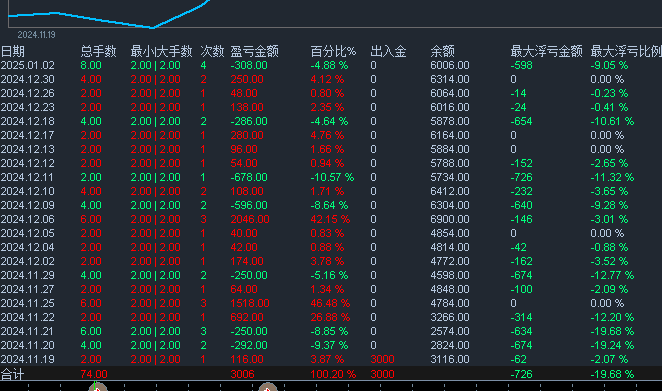This screenshot has width=662, height=391.
Task: Click the percentage cell 46.48 %
Action: pyautogui.click(x=330, y=303)
